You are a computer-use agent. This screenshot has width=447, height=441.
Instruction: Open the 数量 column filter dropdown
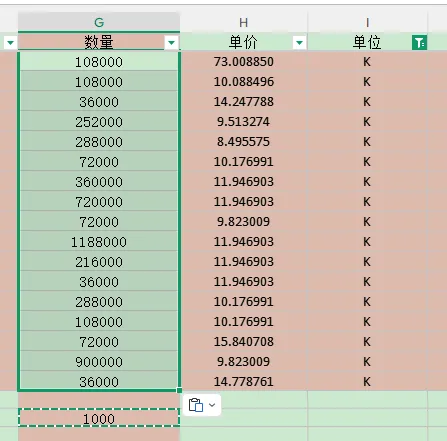point(172,43)
